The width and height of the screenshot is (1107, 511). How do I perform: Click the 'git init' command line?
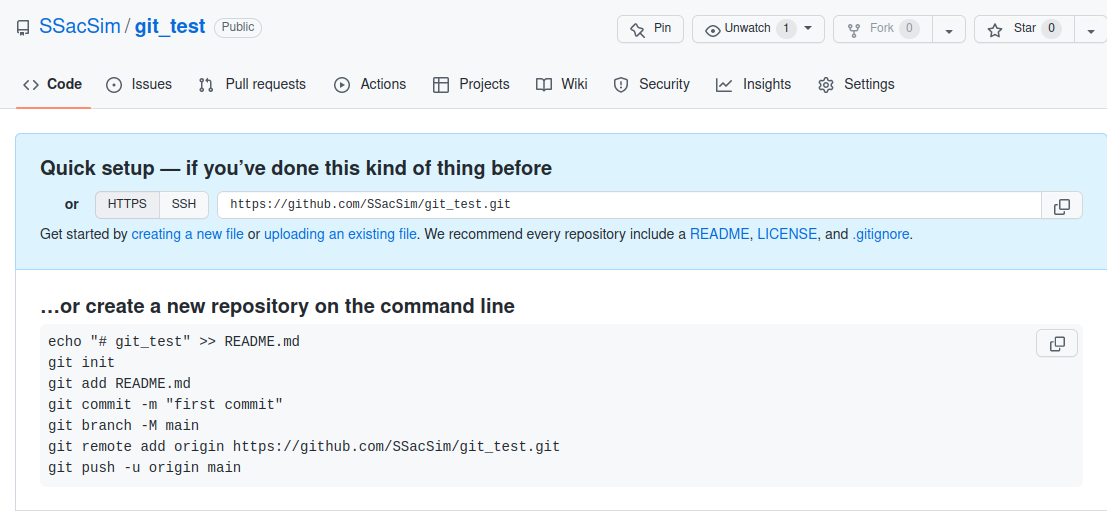point(81,363)
